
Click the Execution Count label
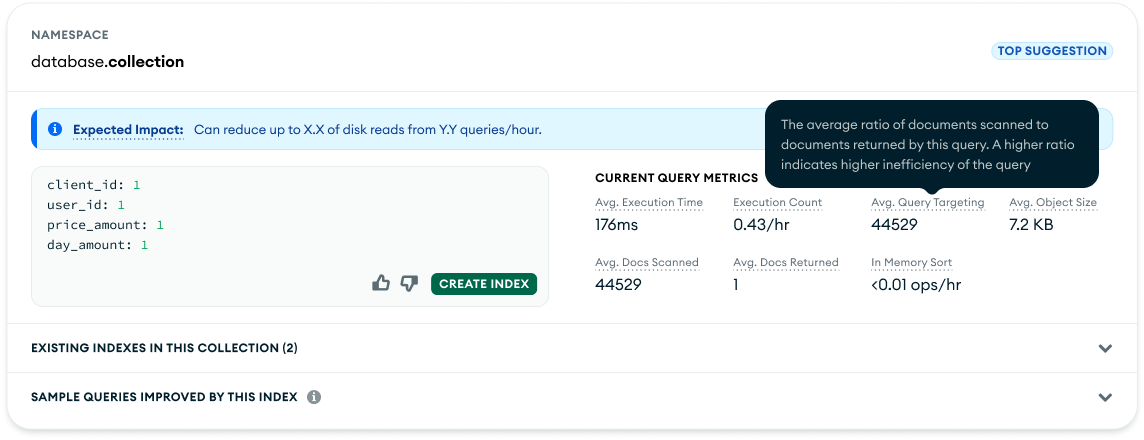click(778, 202)
